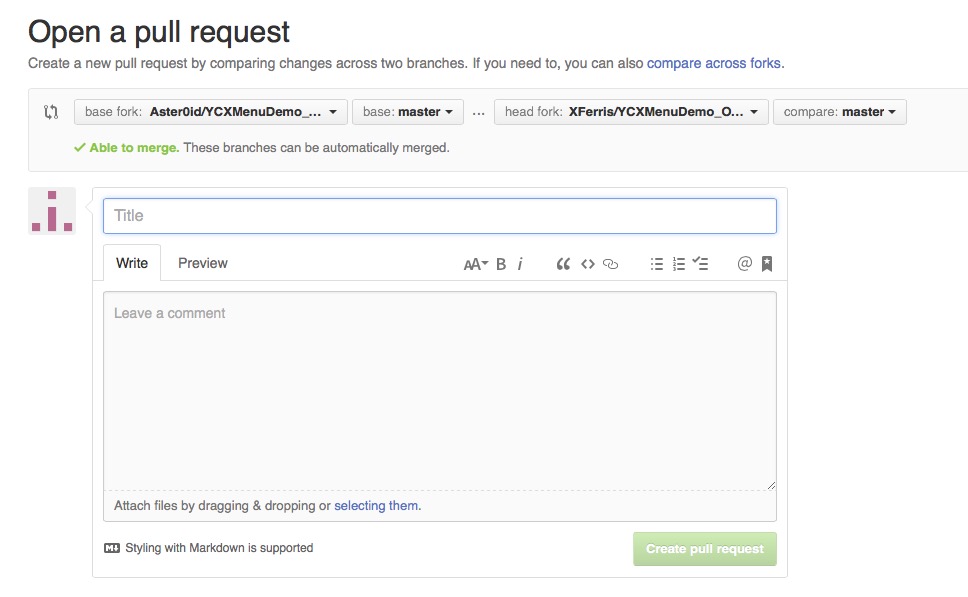968x597 pixels.
Task: Insert a bulleted list
Action: (657, 264)
